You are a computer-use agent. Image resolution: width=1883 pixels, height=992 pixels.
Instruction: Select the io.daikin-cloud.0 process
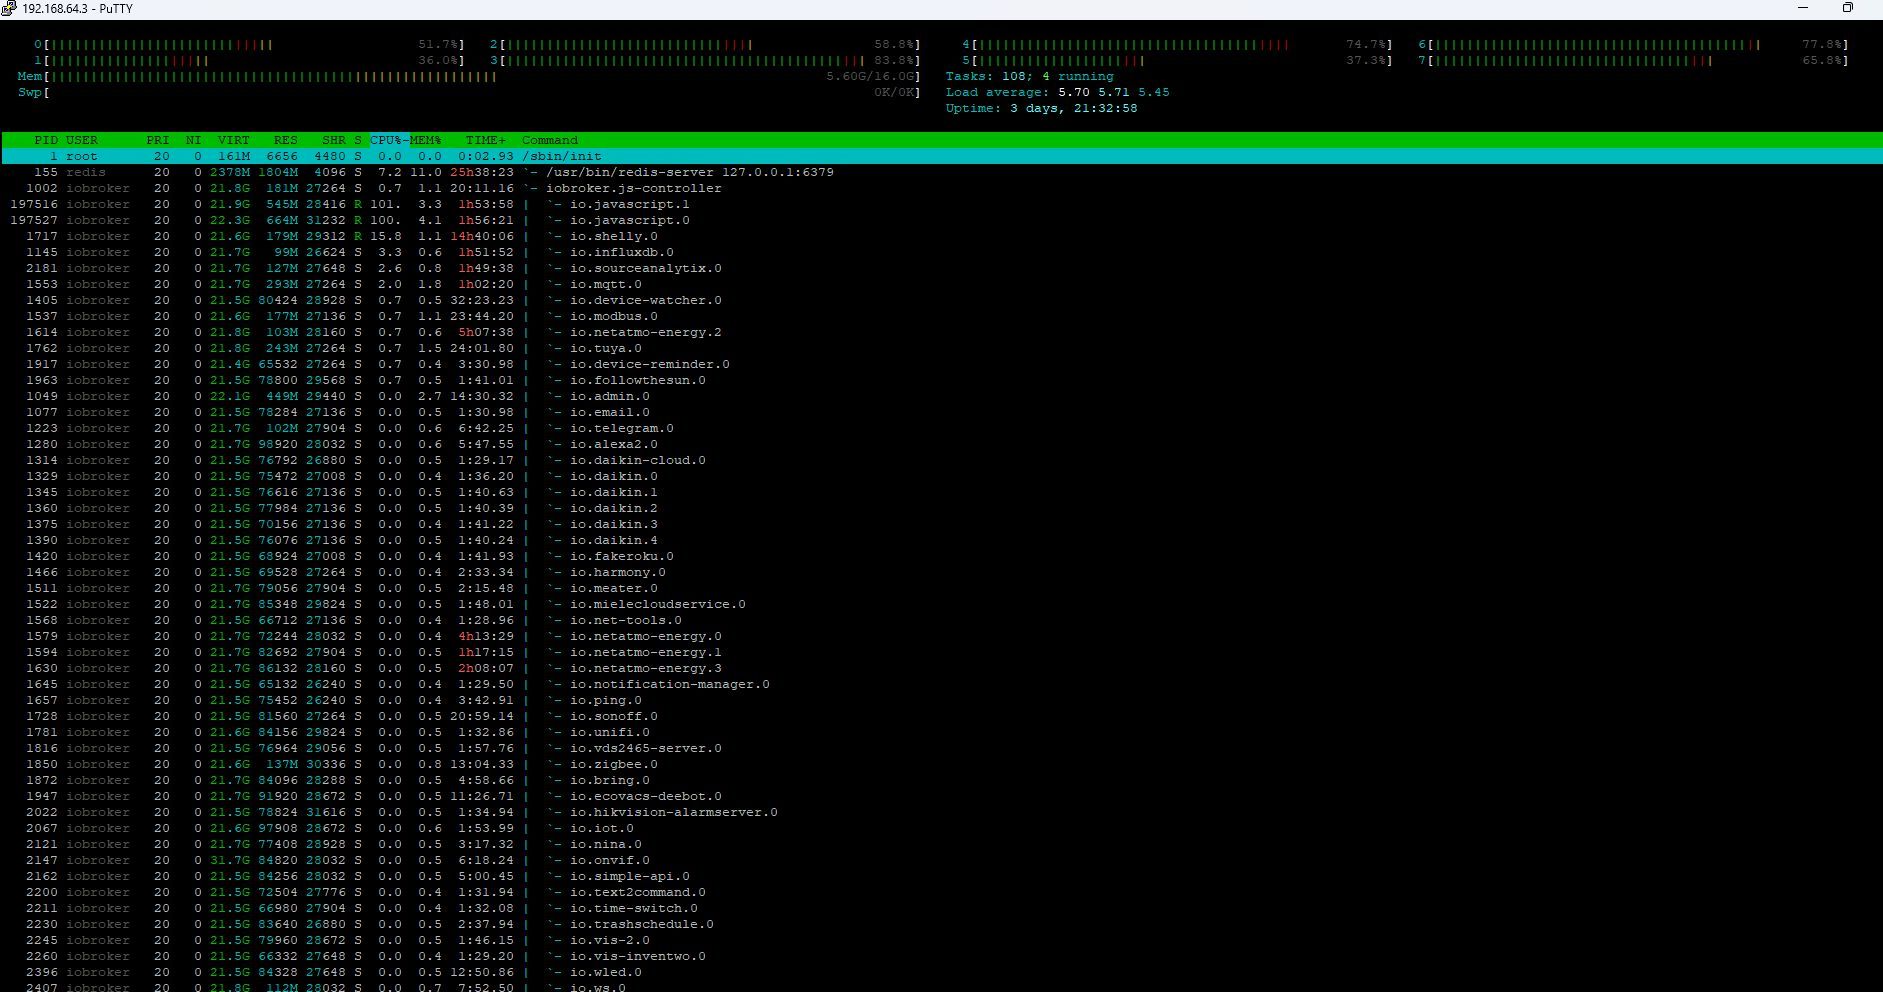(x=941, y=460)
